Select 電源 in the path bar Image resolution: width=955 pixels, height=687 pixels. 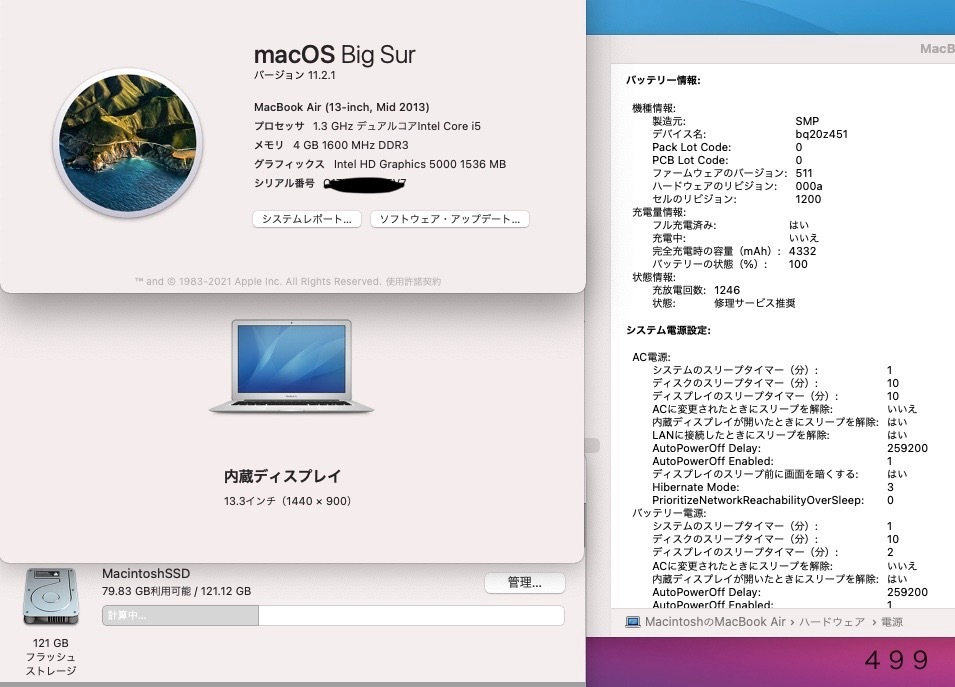point(892,622)
